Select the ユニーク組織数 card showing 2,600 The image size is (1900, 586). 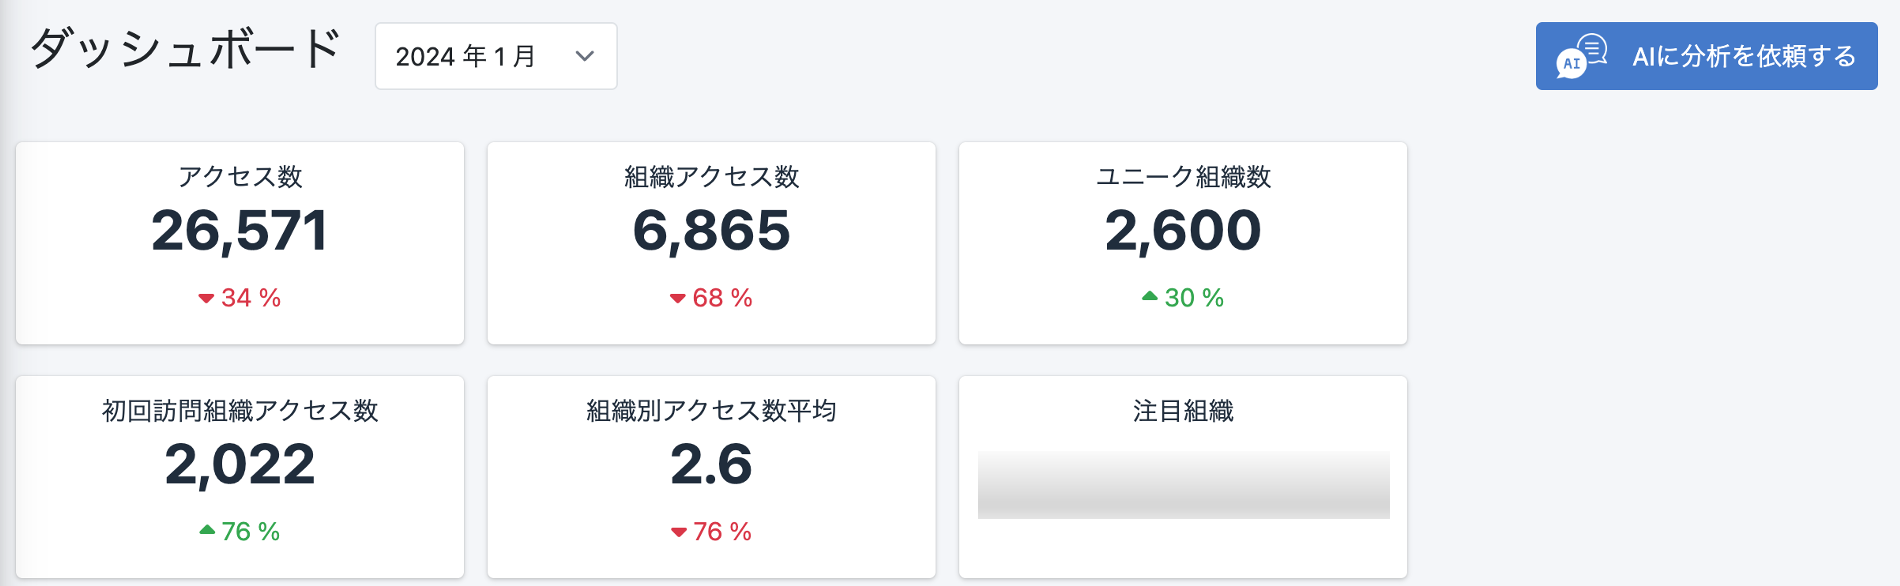point(1183,243)
